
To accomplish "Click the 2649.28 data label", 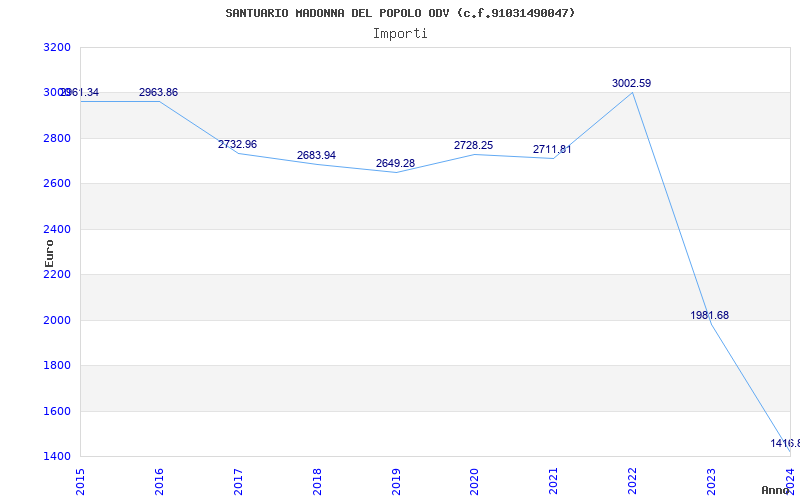I will (x=395, y=163).
